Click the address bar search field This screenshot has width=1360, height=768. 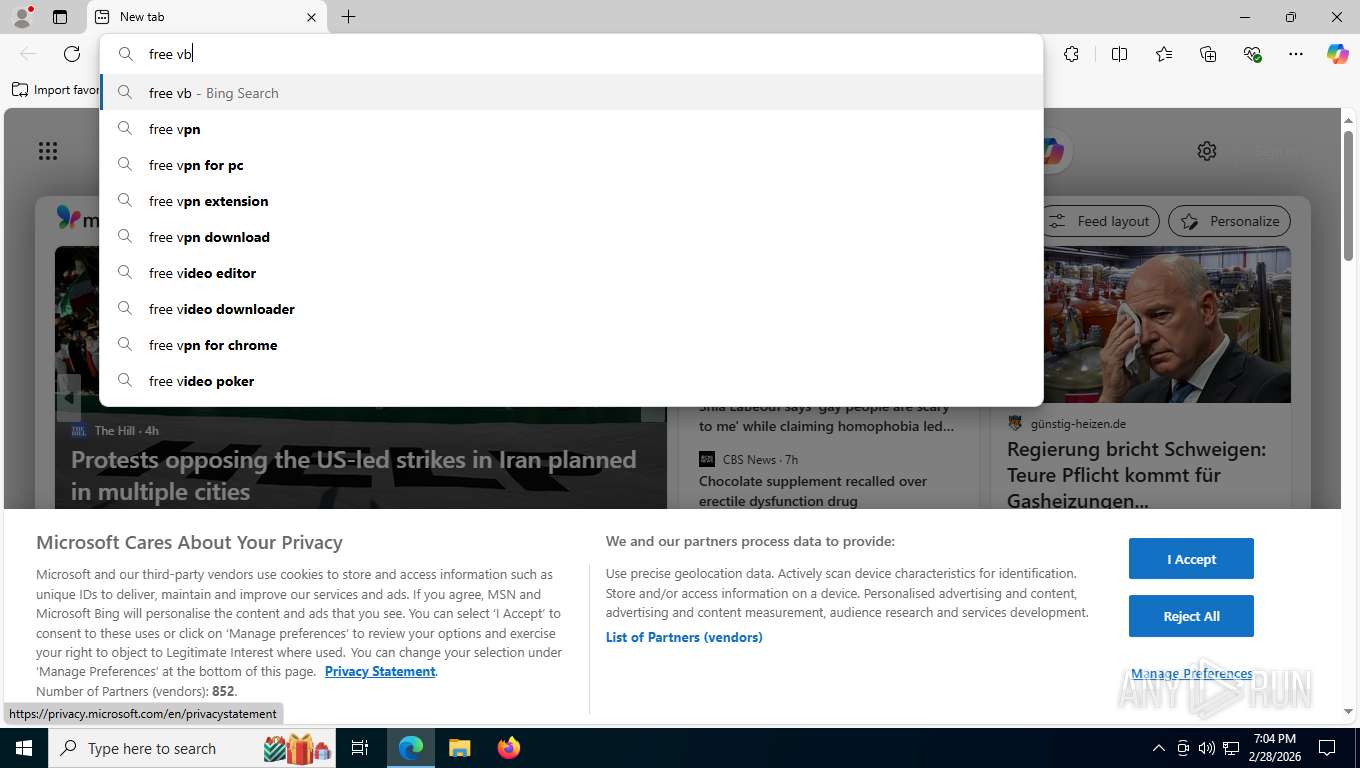571,54
